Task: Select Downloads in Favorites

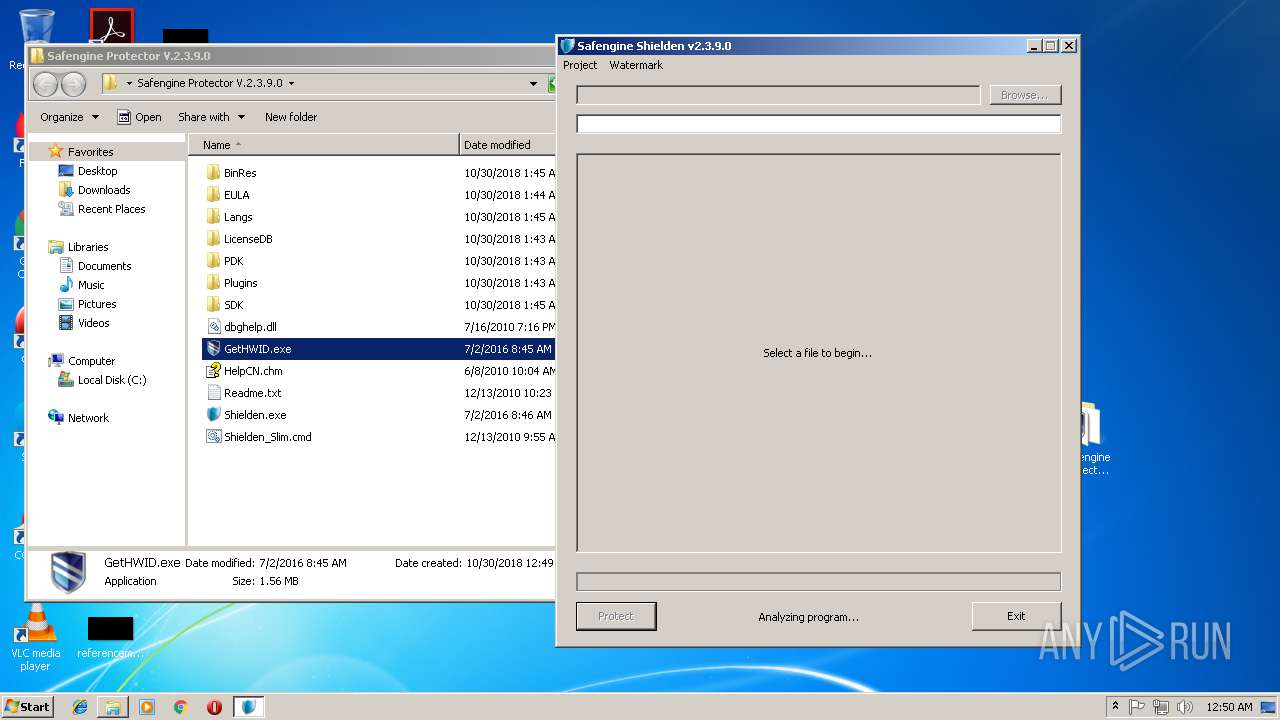Action: (104, 190)
